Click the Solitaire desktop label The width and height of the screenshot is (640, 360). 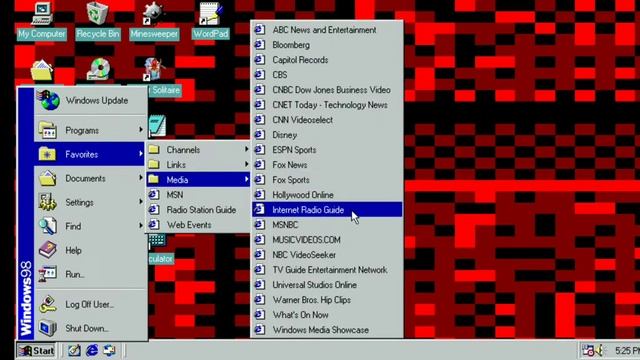(165, 90)
